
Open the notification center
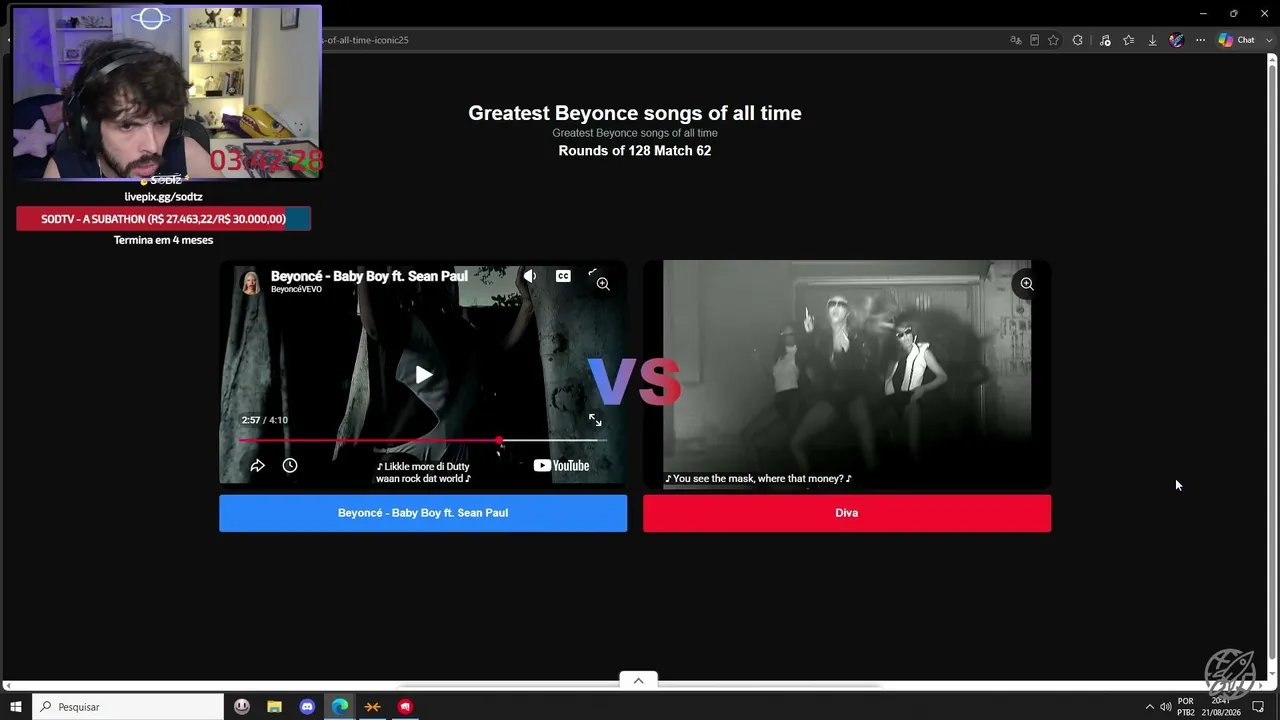click(x=1258, y=707)
